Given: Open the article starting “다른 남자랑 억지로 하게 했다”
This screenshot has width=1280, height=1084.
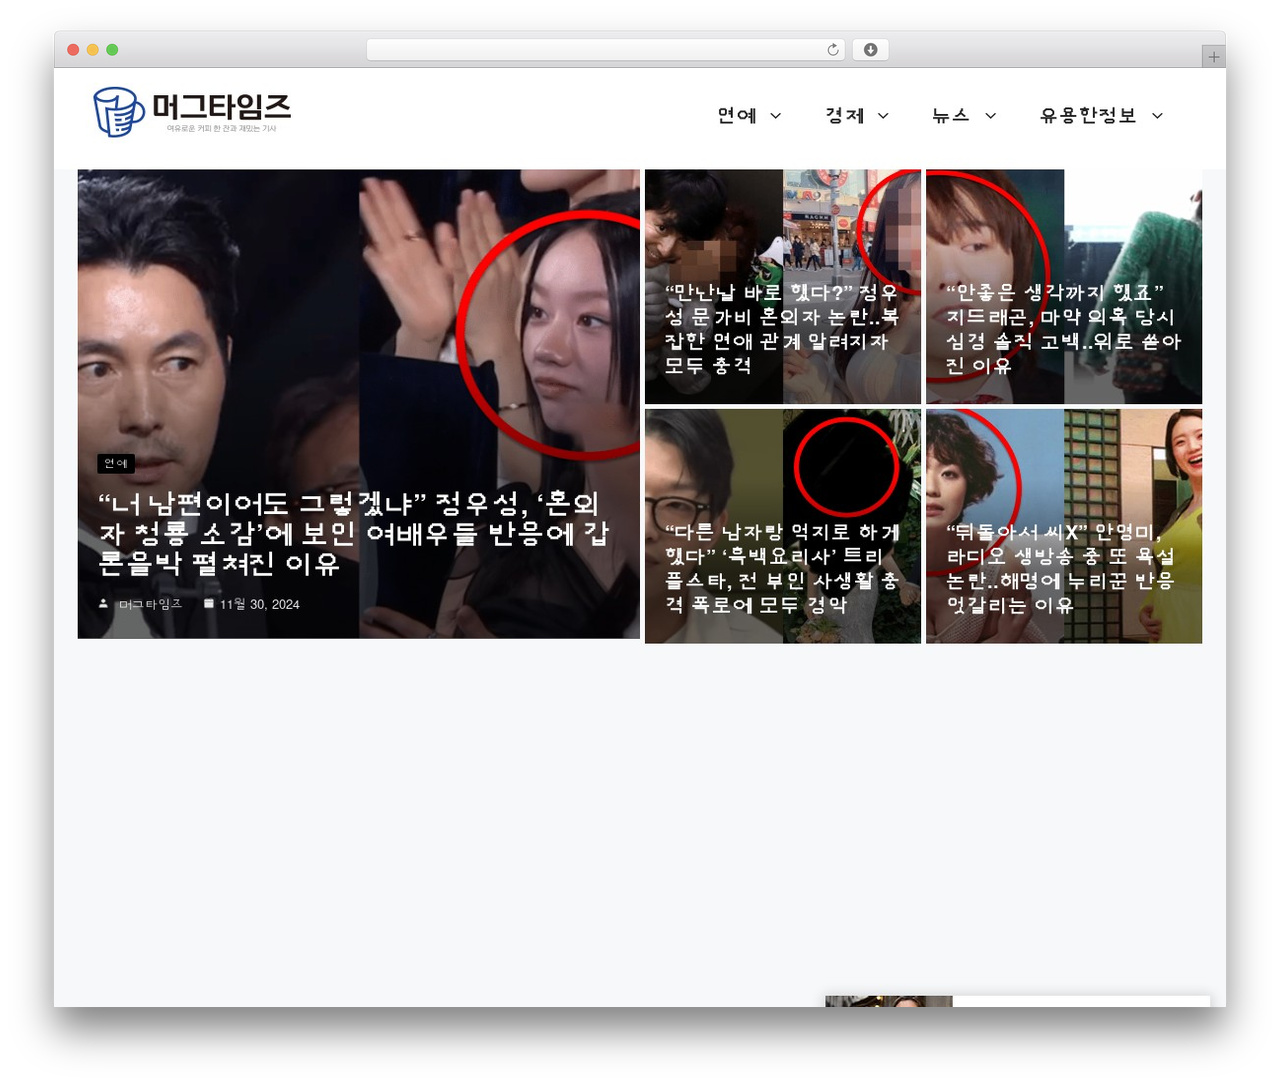Looking at the screenshot, I should click(783, 568).
